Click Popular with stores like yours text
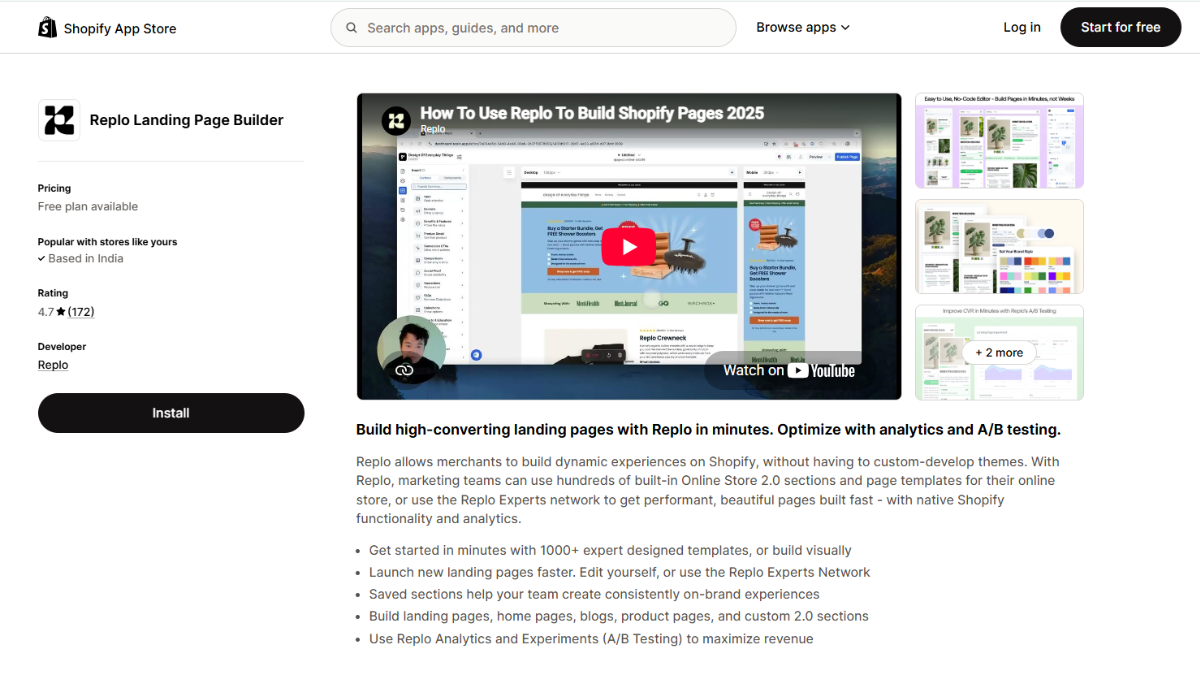Screen dimensions: 1200x675 (107, 242)
